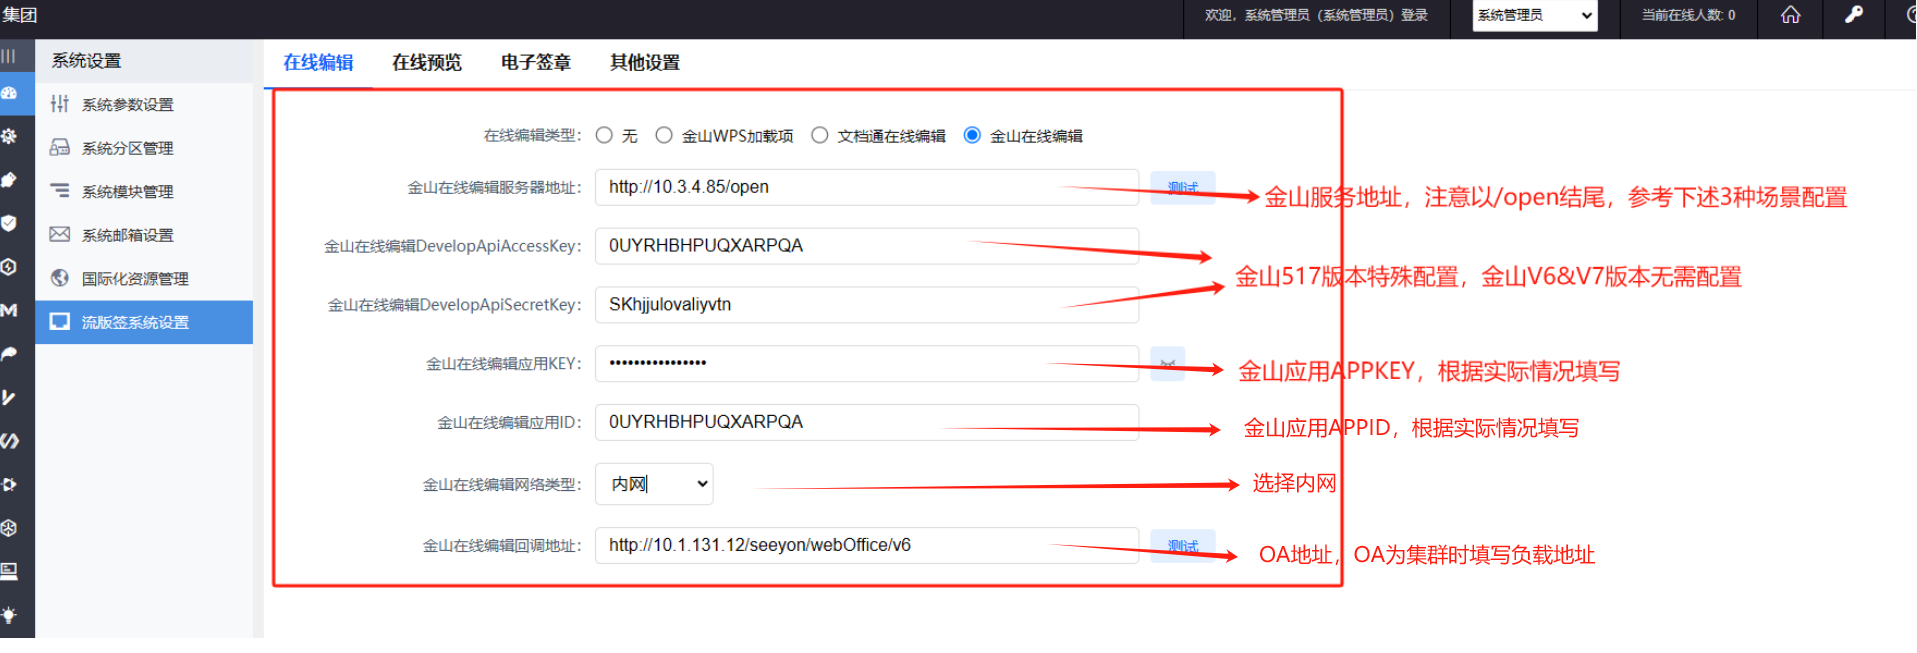Open the dashboard gauge icon in sidebar
The width and height of the screenshot is (1917, 653).
click(x=8, y=93)
